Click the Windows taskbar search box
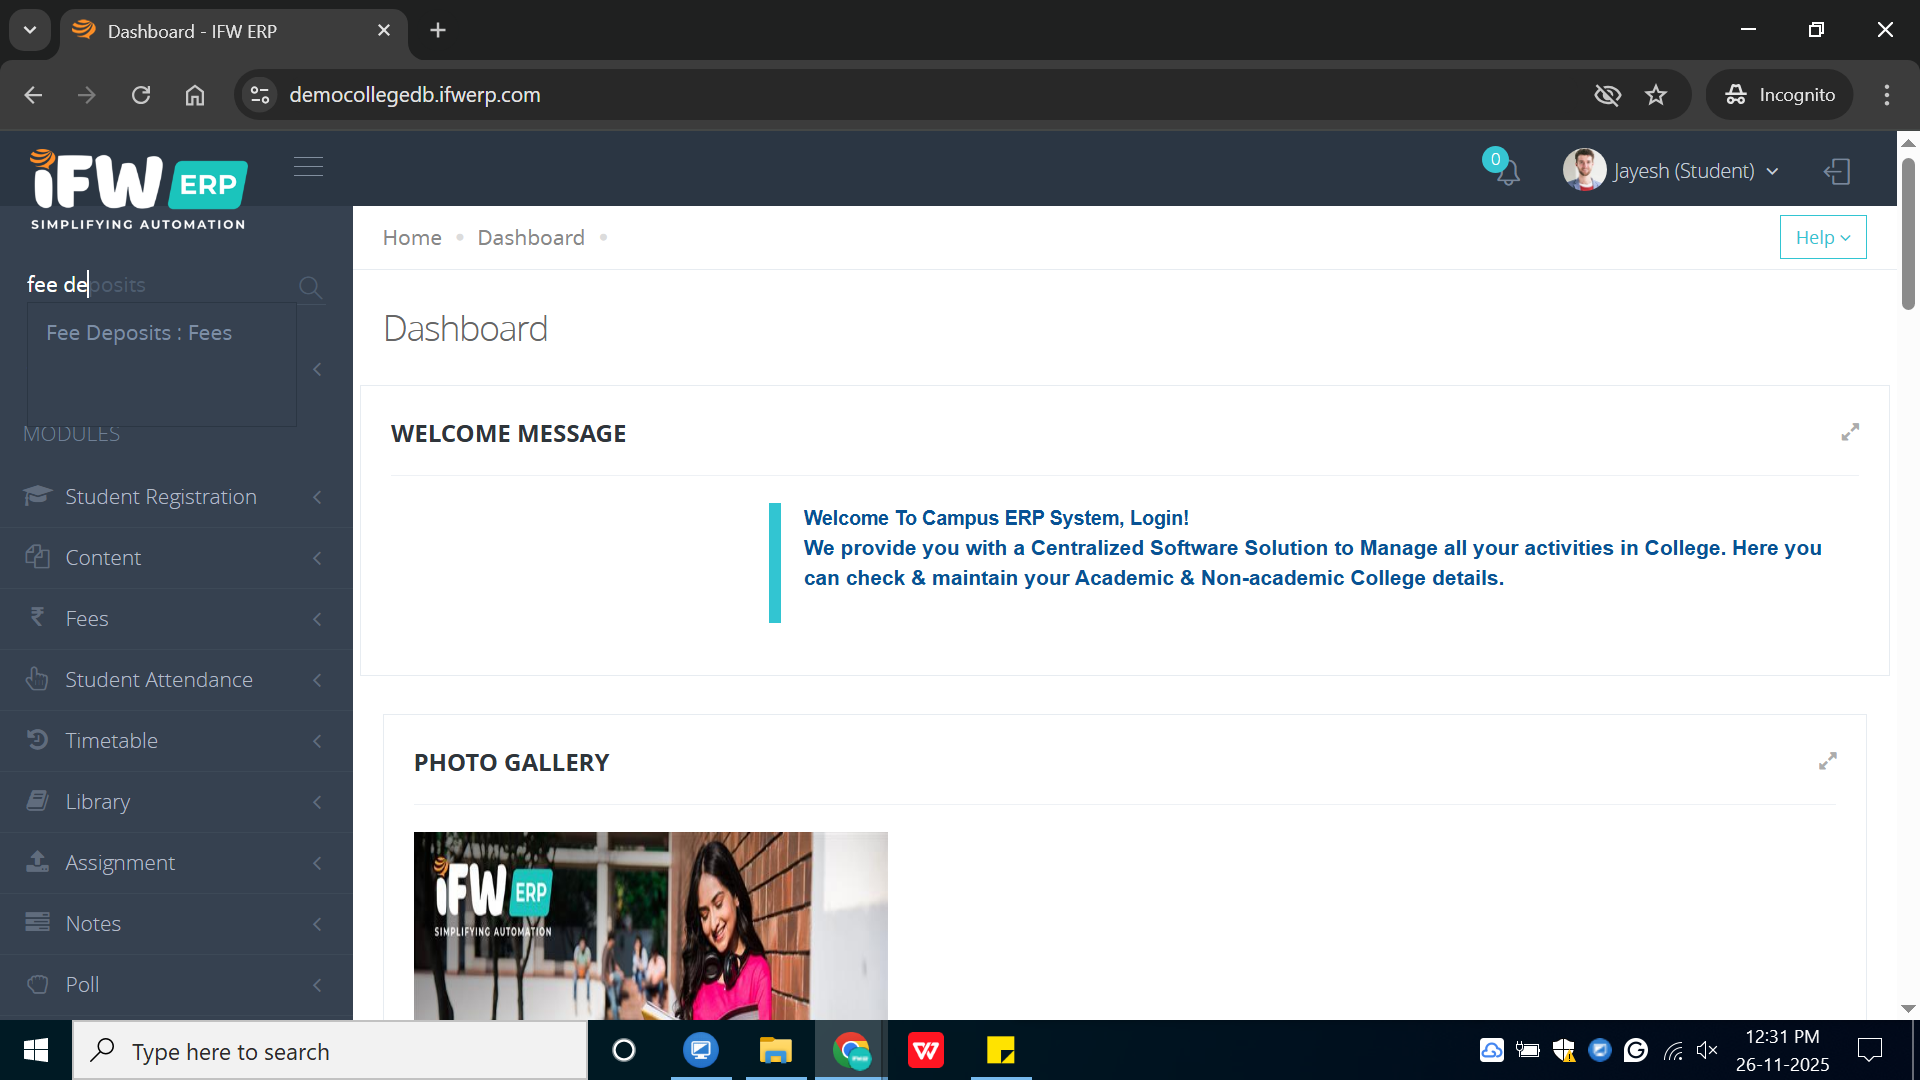The height and width of the screenshot is (1080, 1920). click(330, 1051)
